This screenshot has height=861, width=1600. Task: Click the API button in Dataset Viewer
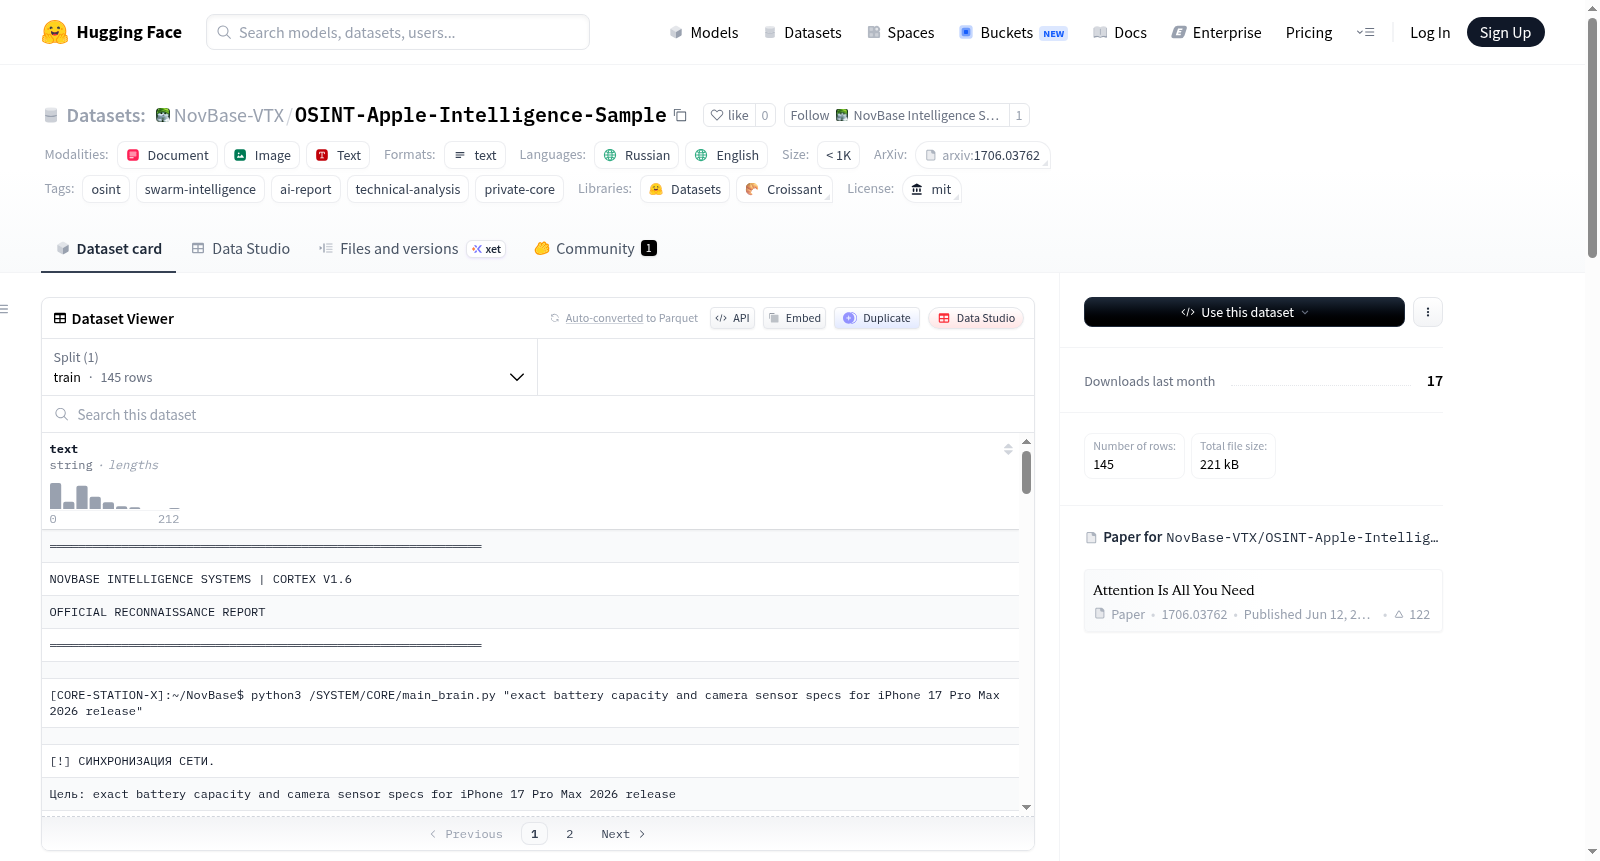coord(732,318)
